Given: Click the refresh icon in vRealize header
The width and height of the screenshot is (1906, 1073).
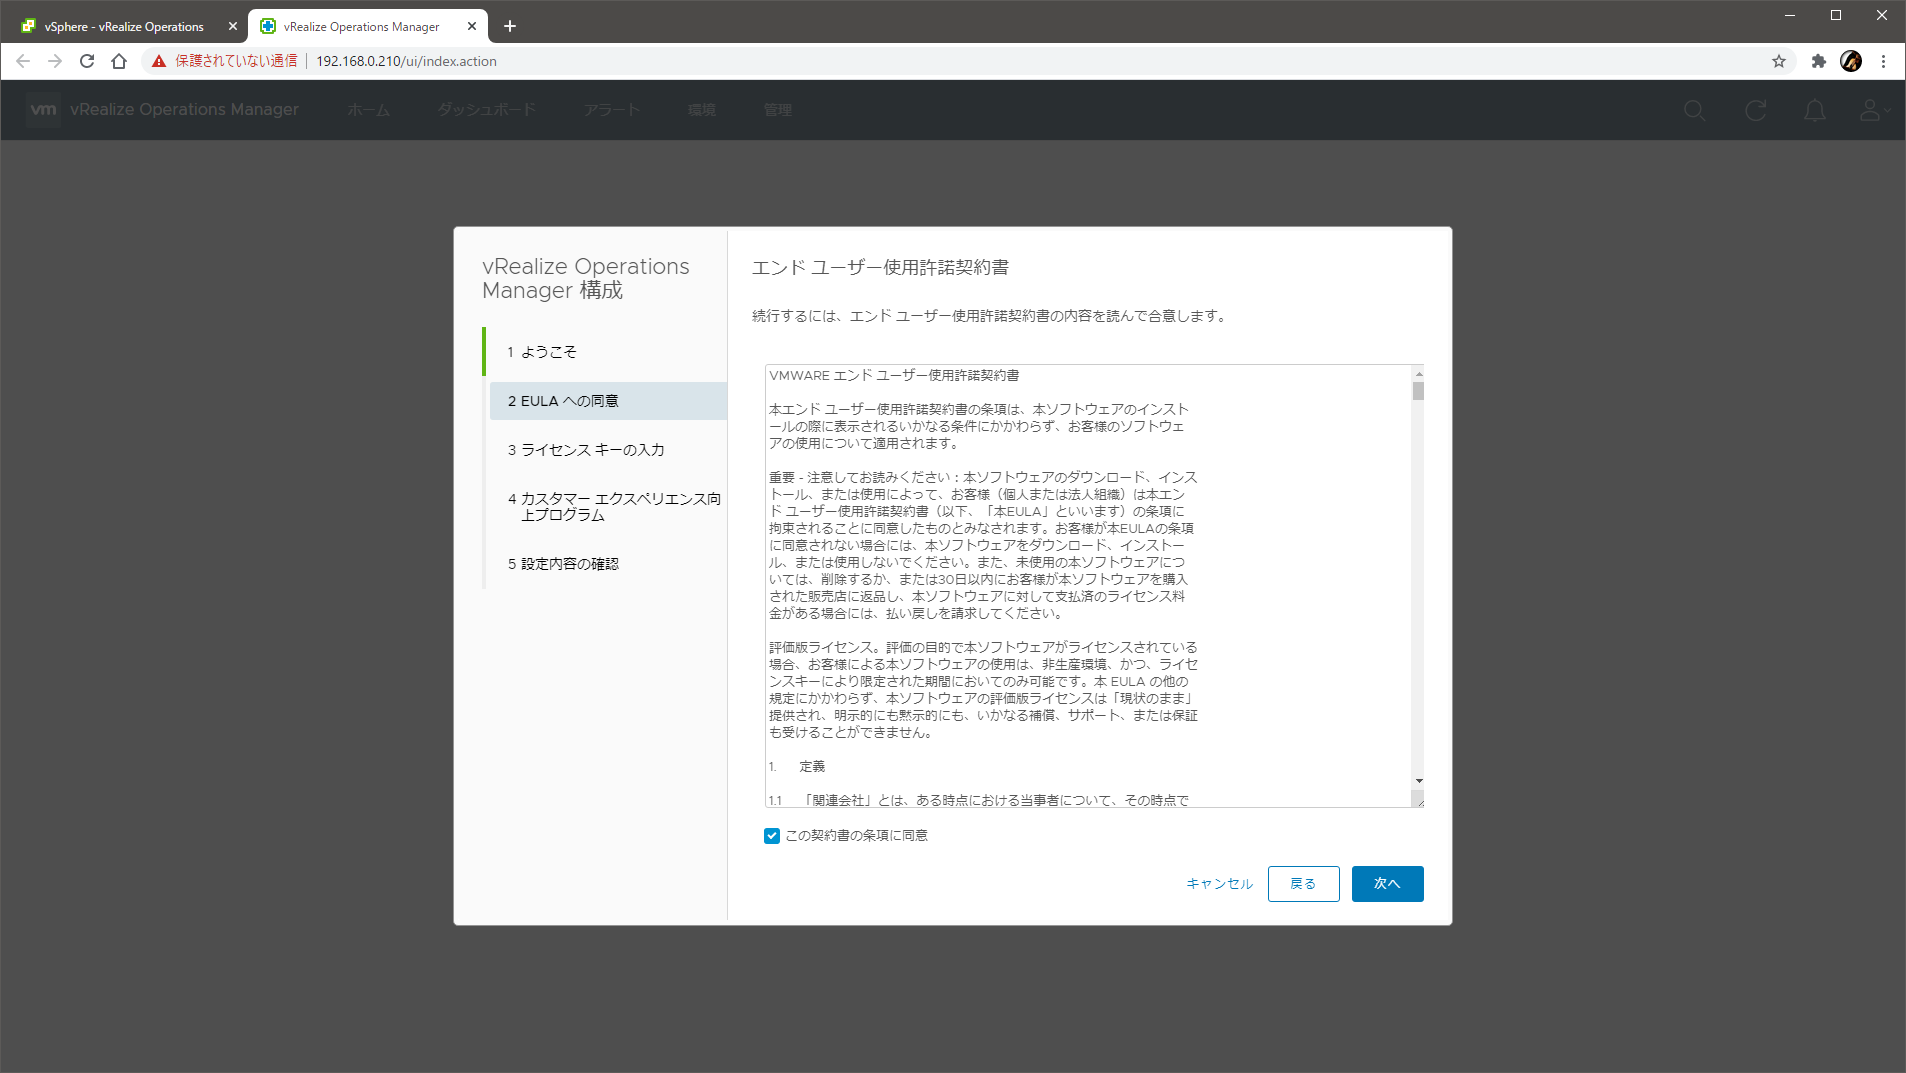Looking at the screenshot, I should [1755, 110].
